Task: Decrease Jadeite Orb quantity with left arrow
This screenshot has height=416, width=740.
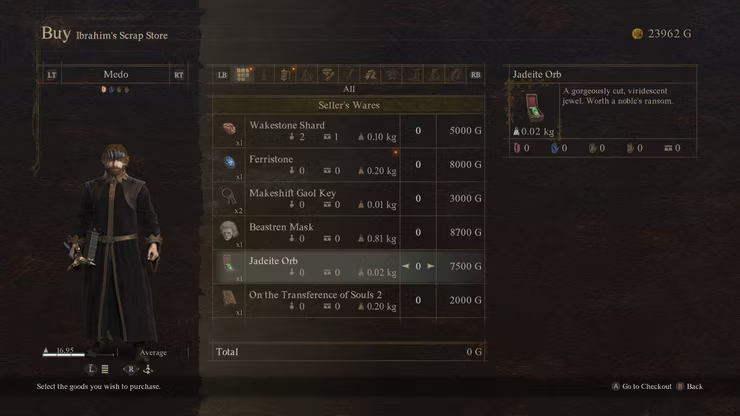Action: pos(405,266)
